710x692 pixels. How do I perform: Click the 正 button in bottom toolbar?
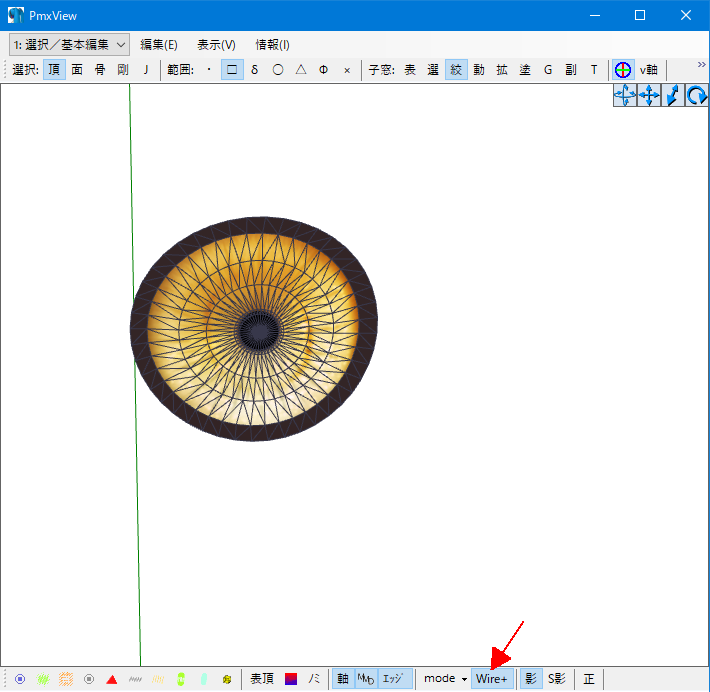point(589,679)
